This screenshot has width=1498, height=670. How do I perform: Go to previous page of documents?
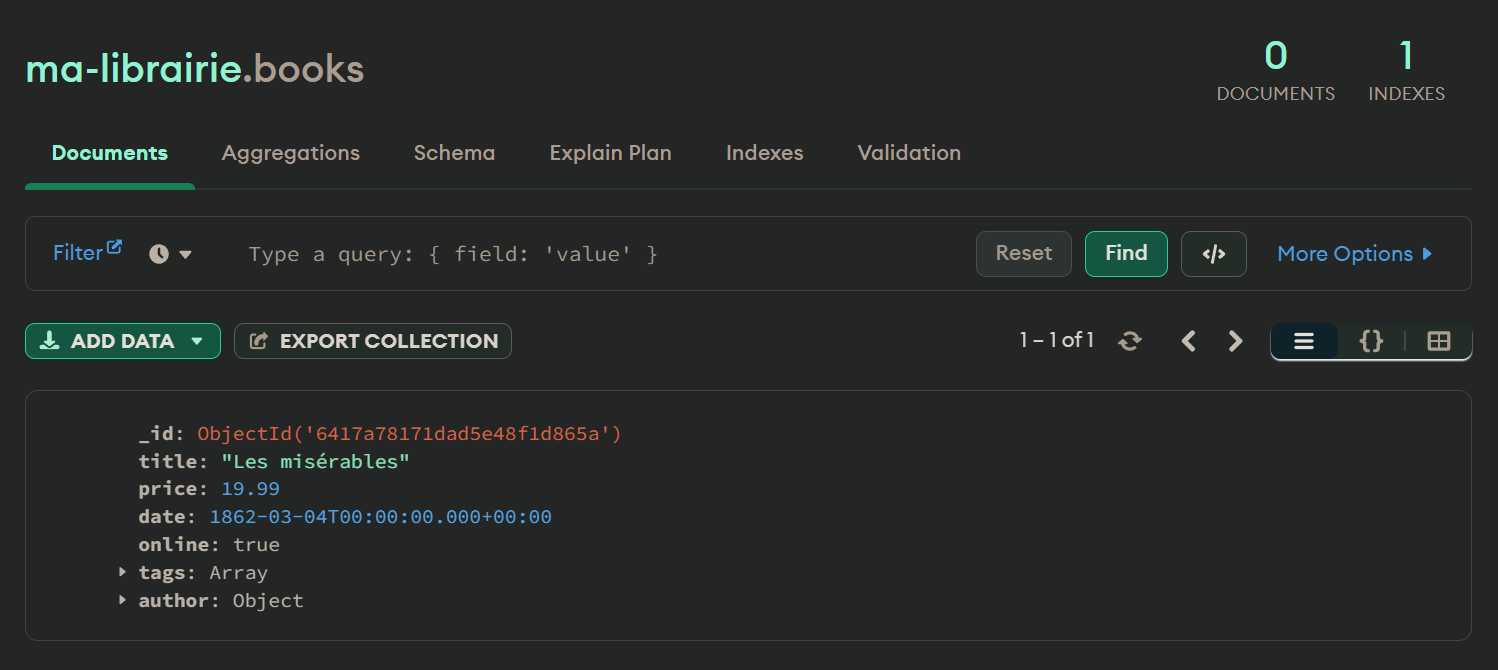[x=1189, y=341]
